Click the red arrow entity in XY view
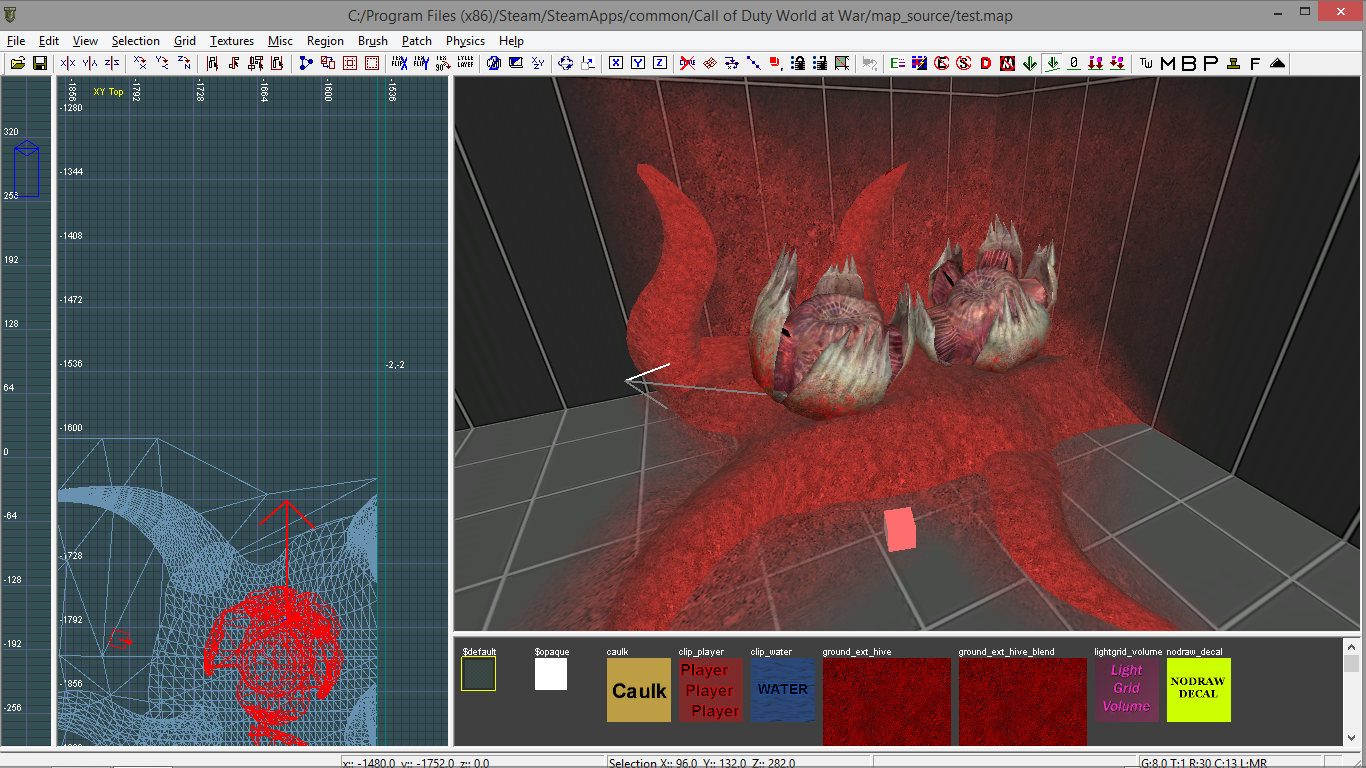 pos(287,545)
